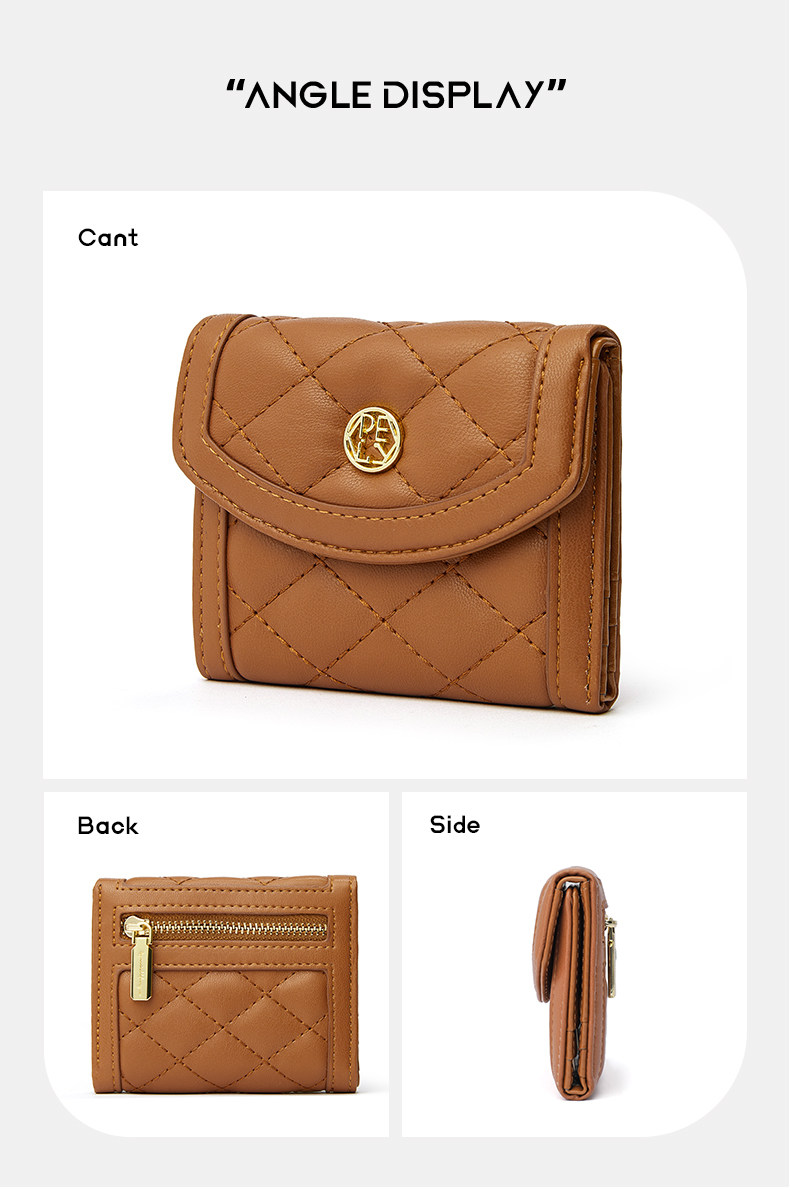Click the "ANGLE DISPLAY" heading text
The height and width of the screenshot is (1191, 790).
(396, 95)
